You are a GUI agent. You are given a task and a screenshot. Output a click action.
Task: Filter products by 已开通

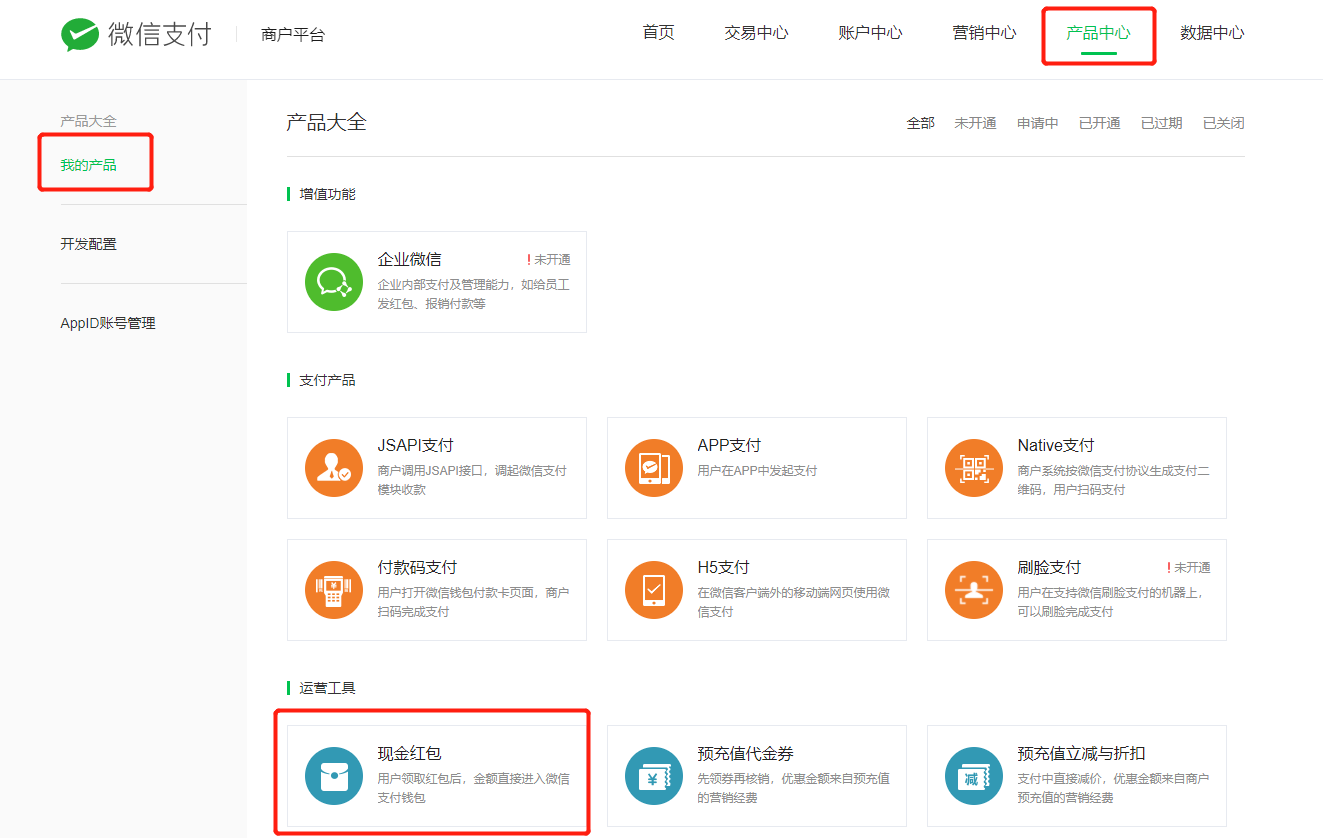(x=1099, y=123)
